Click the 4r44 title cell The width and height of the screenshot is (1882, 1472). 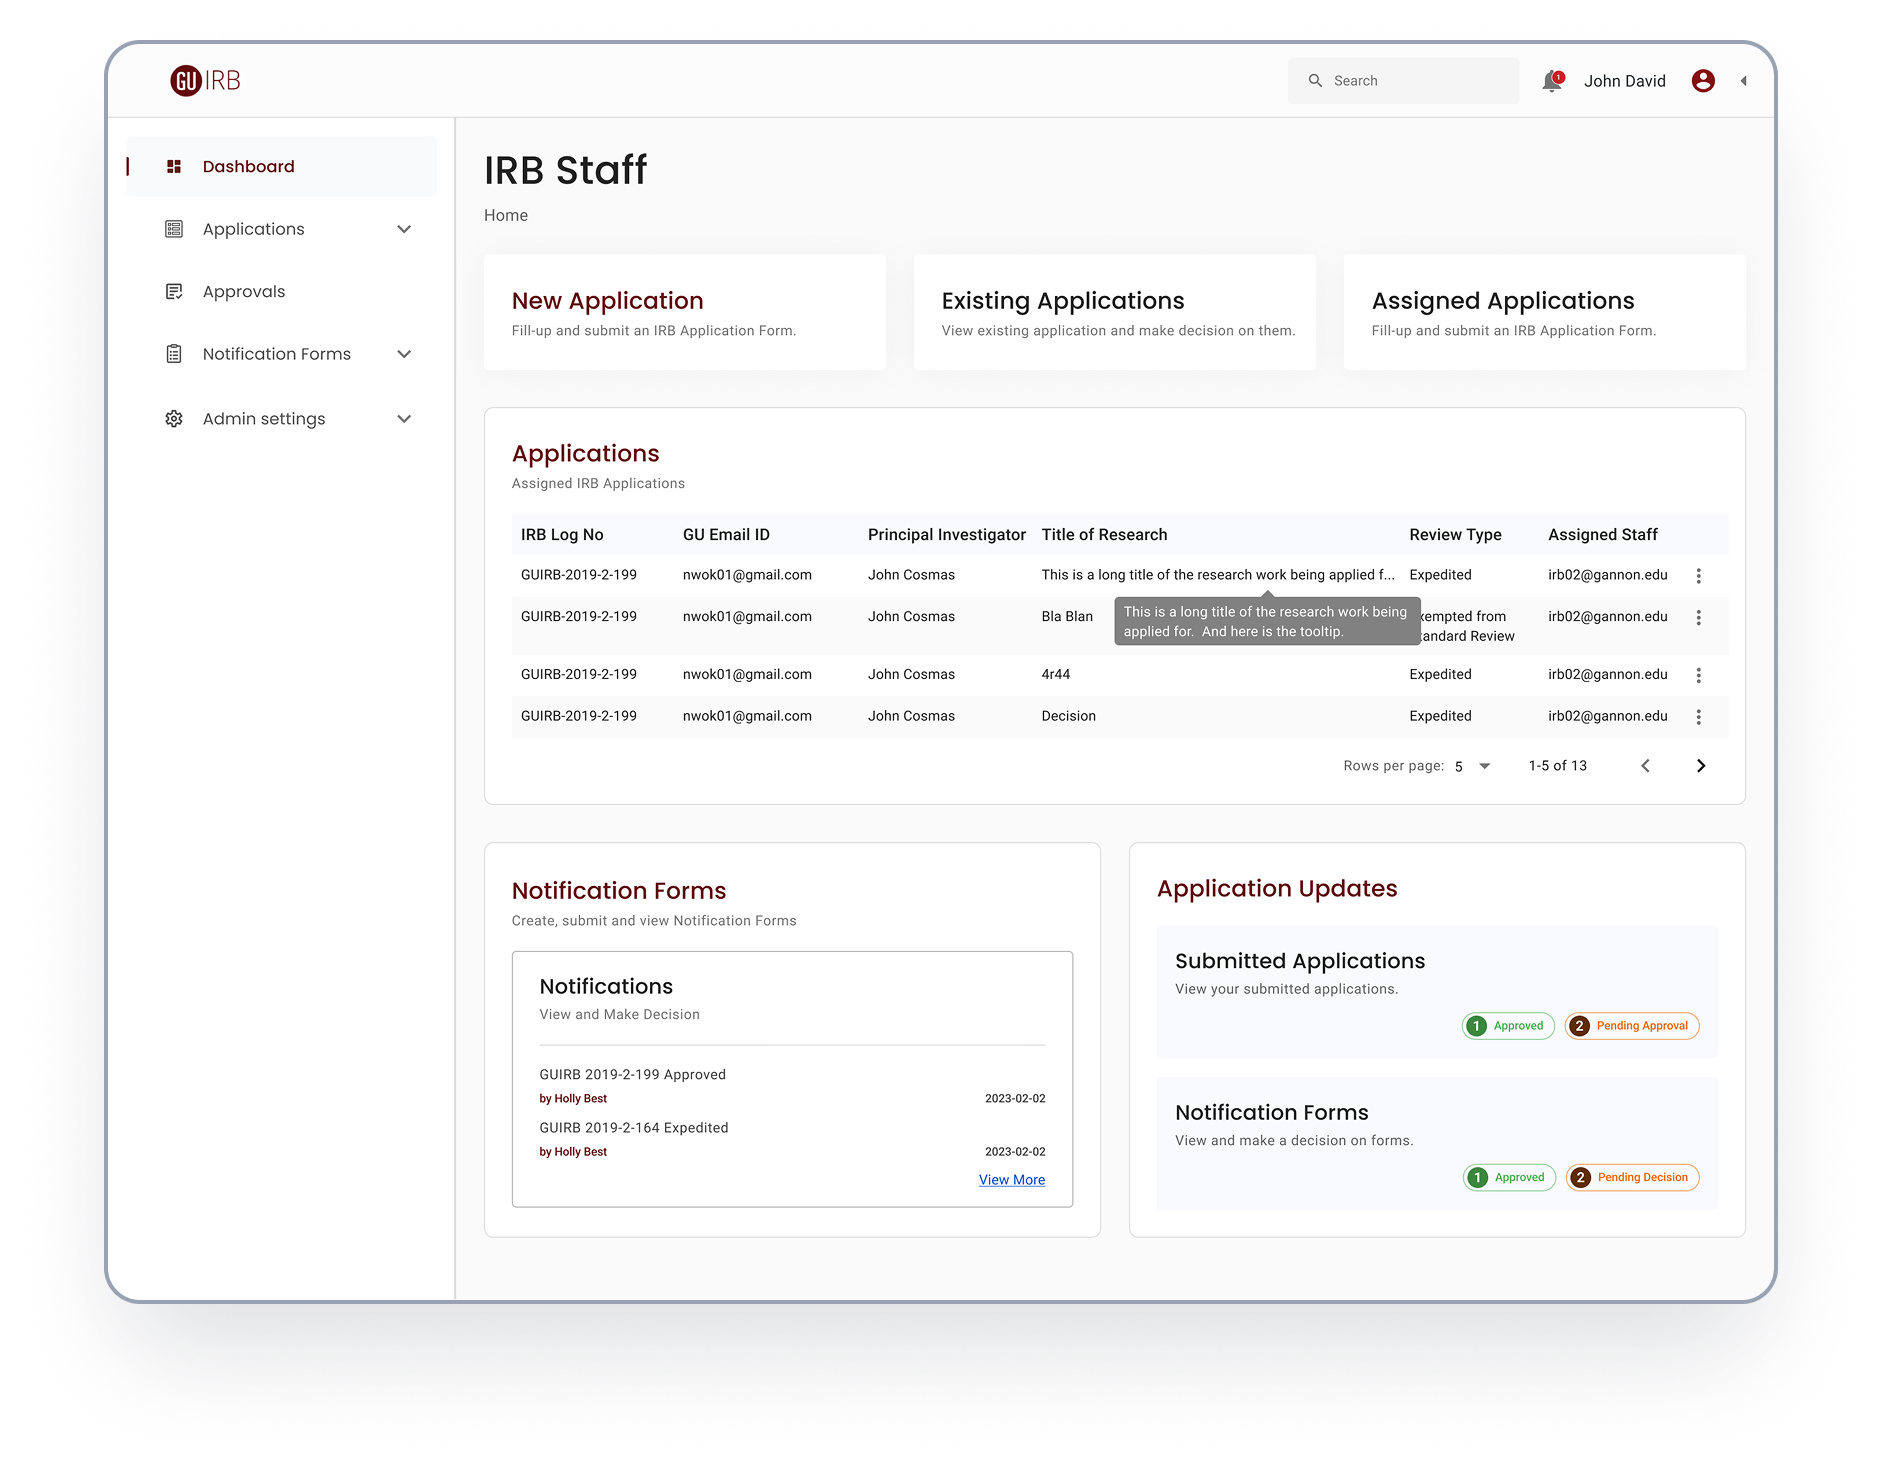click(x=1056, y=675)
